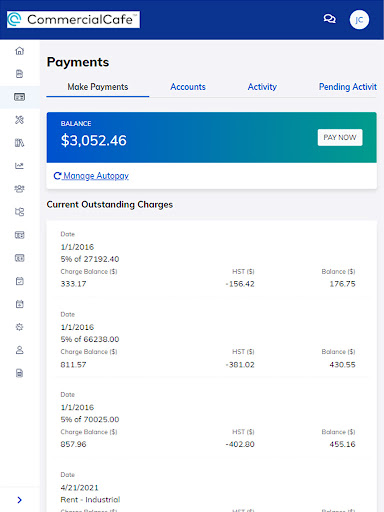The image size is (384, 512).
Task: Expand the sidebar using the chevron arrow
Action: [20, 500]
